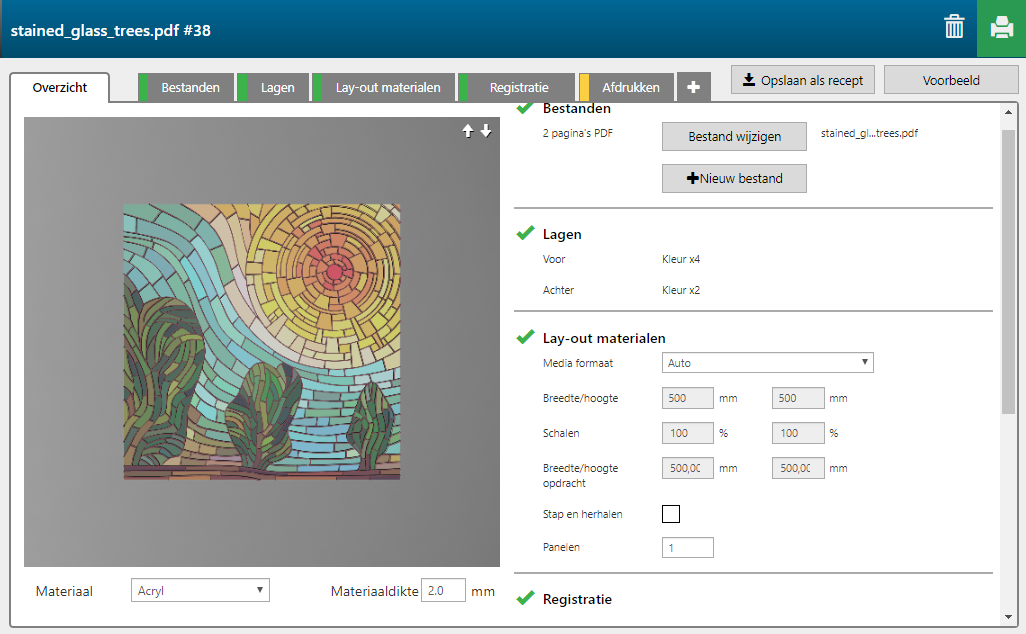Click the Lagen section heading
1026x634 pixels.
click(562, 234)
